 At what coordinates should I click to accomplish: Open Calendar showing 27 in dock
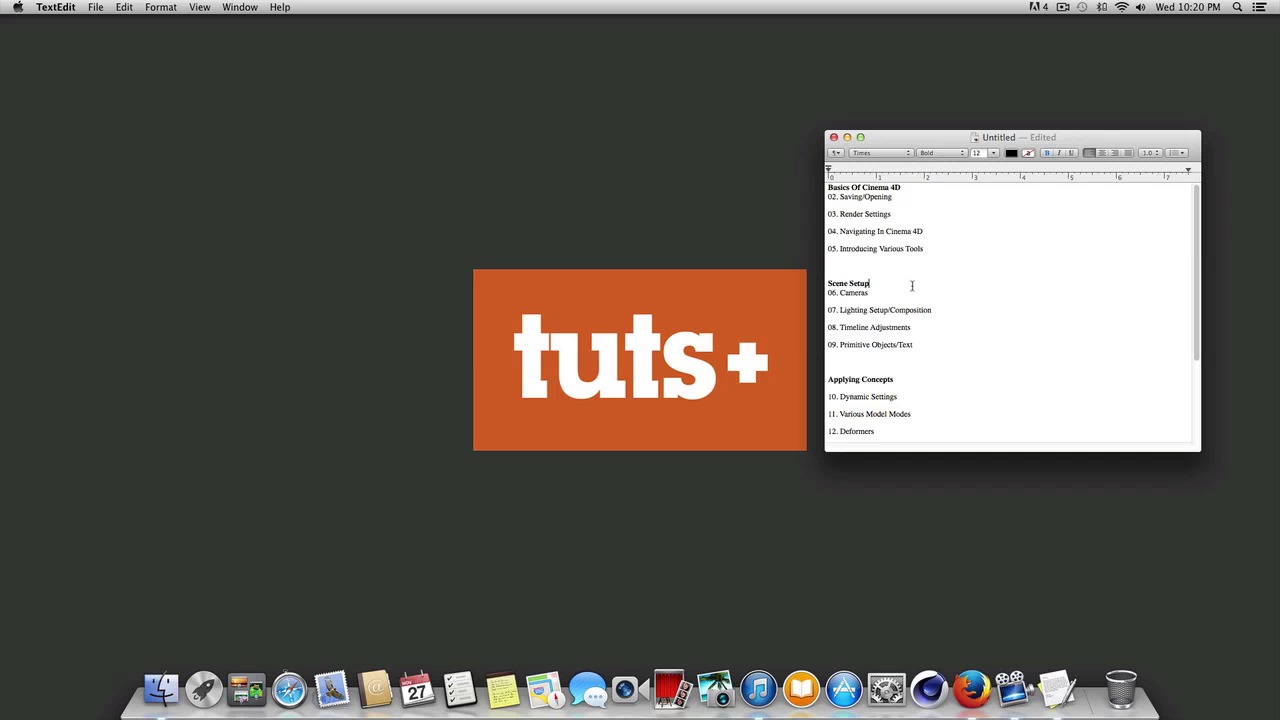(x=417, y=689)
